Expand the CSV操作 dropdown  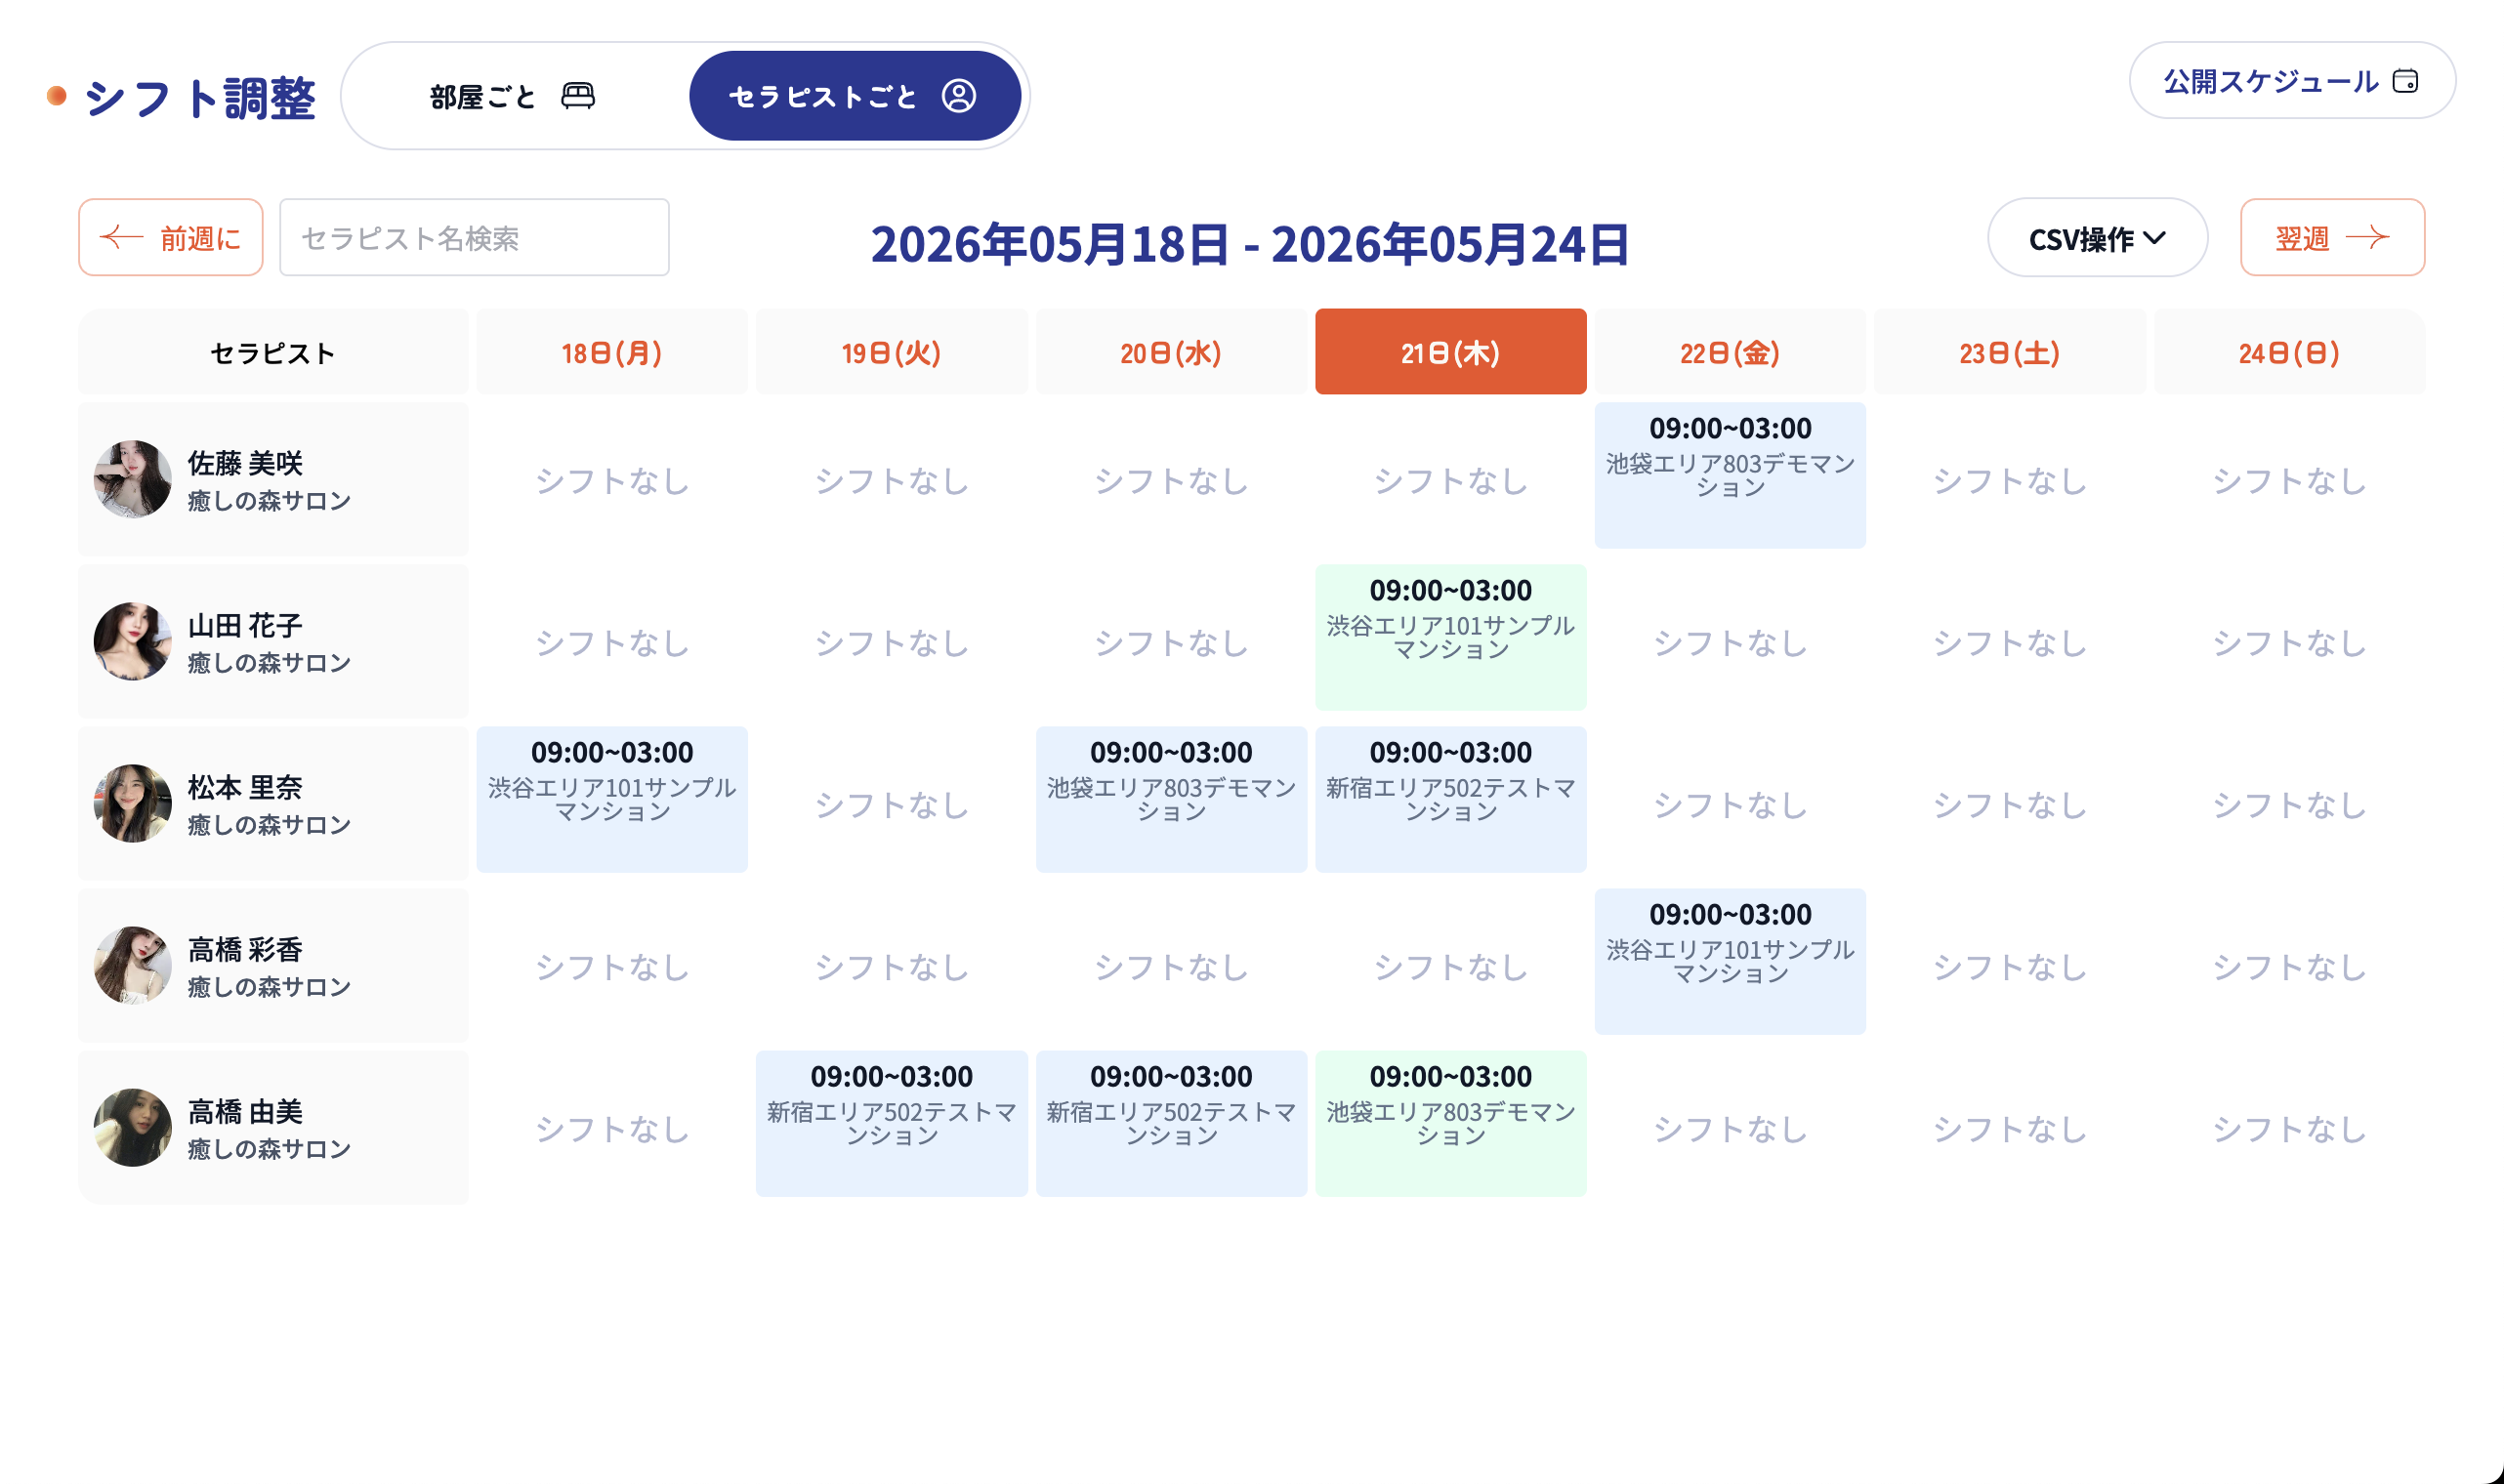tap(2097, 238)
